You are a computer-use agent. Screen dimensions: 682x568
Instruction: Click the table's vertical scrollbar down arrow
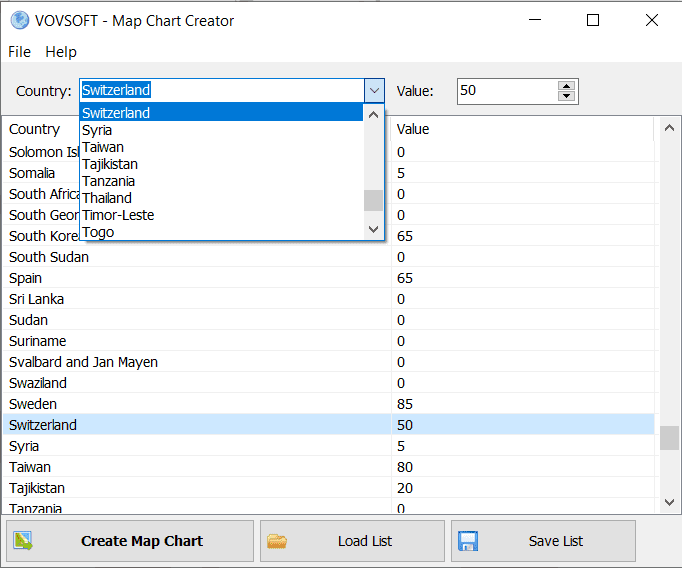[x=669, y=502]
